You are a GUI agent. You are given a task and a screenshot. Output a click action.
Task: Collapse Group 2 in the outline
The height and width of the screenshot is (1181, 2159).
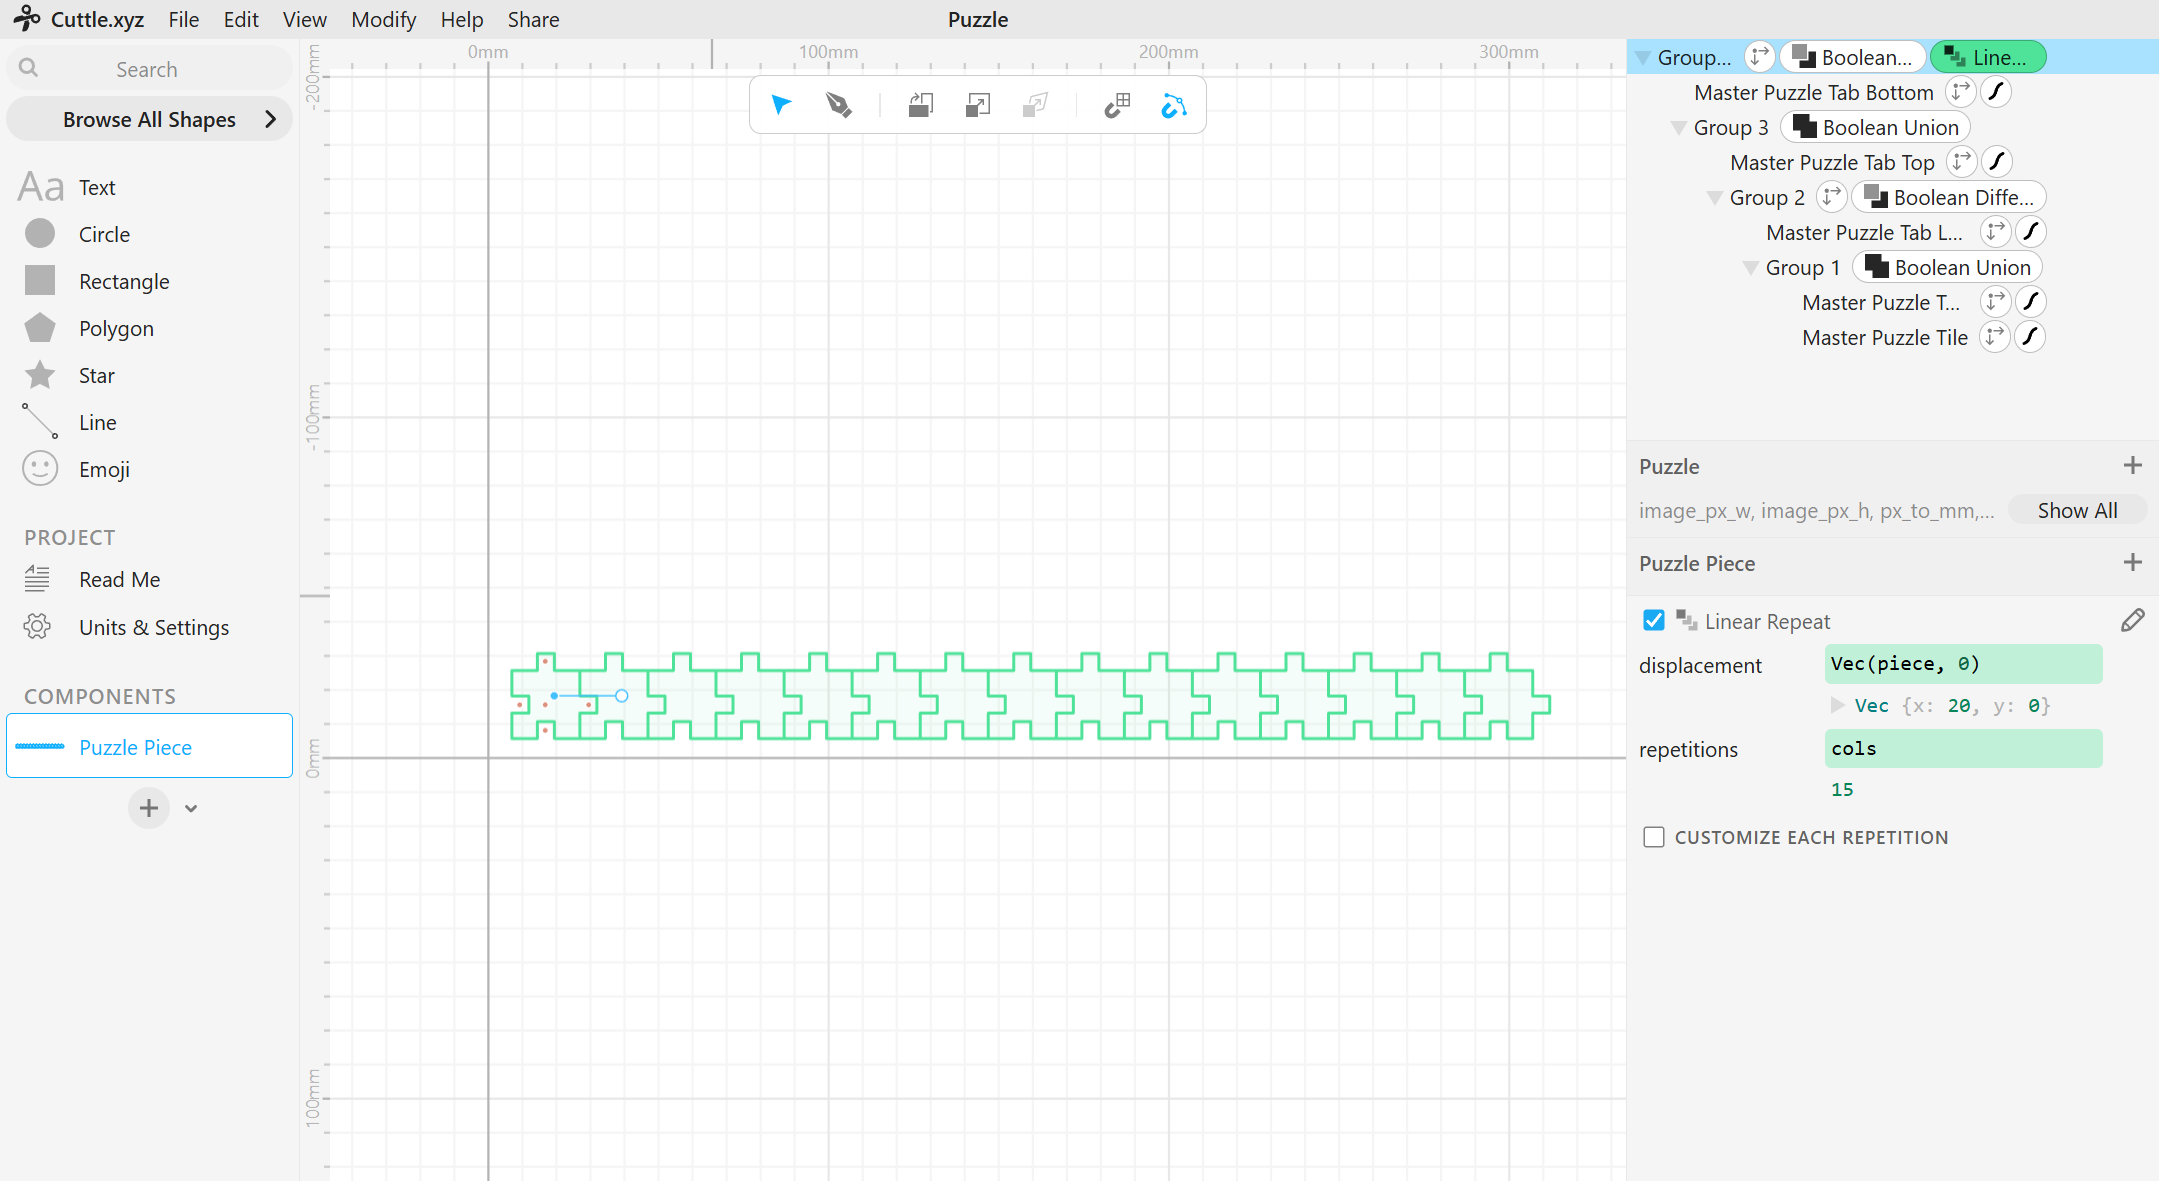1715,198
